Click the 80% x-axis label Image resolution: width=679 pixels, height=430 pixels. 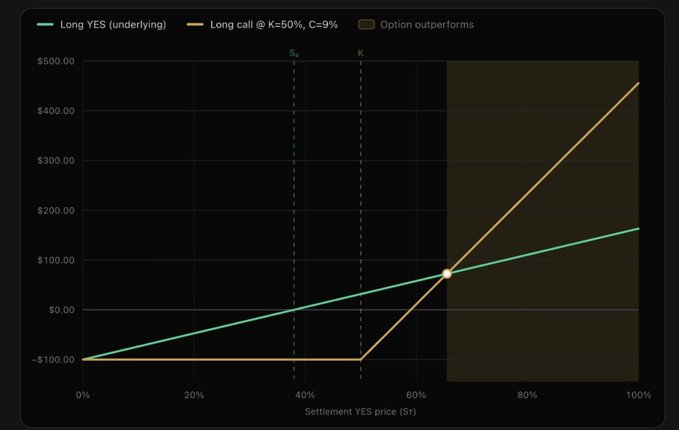click(527, 395)
